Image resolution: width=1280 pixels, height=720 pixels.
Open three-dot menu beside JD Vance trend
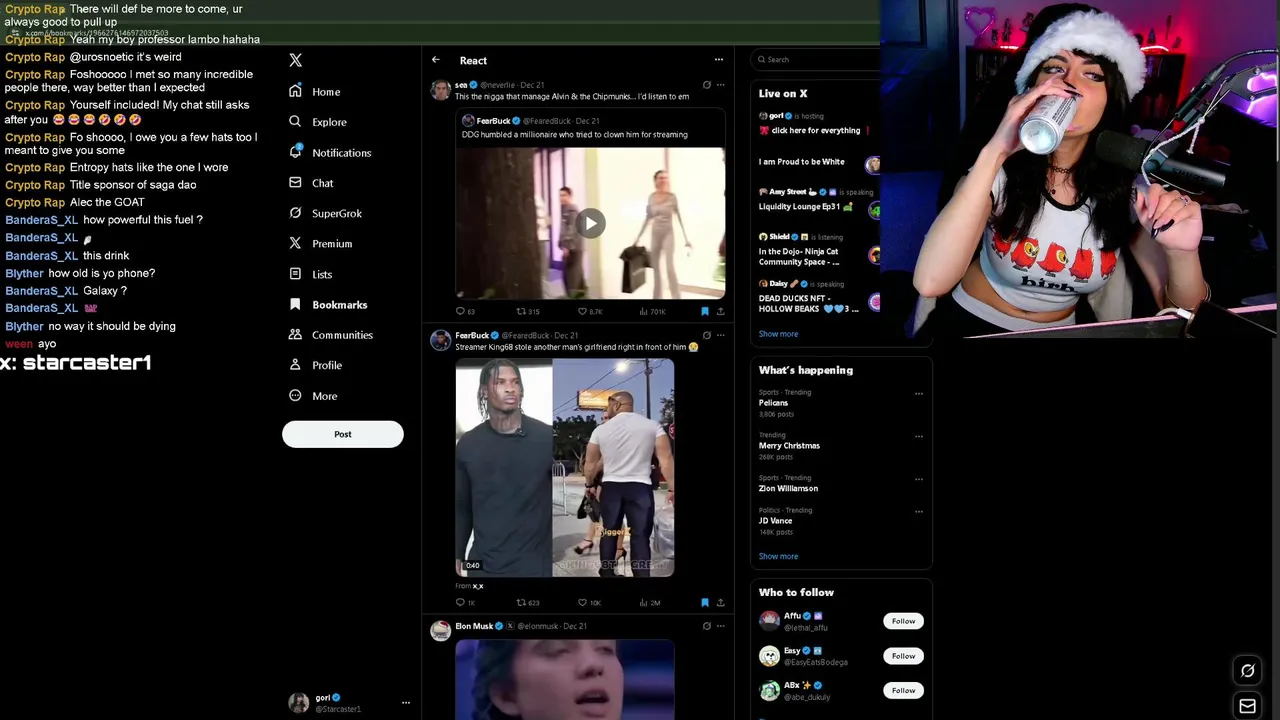pos(918,511)
